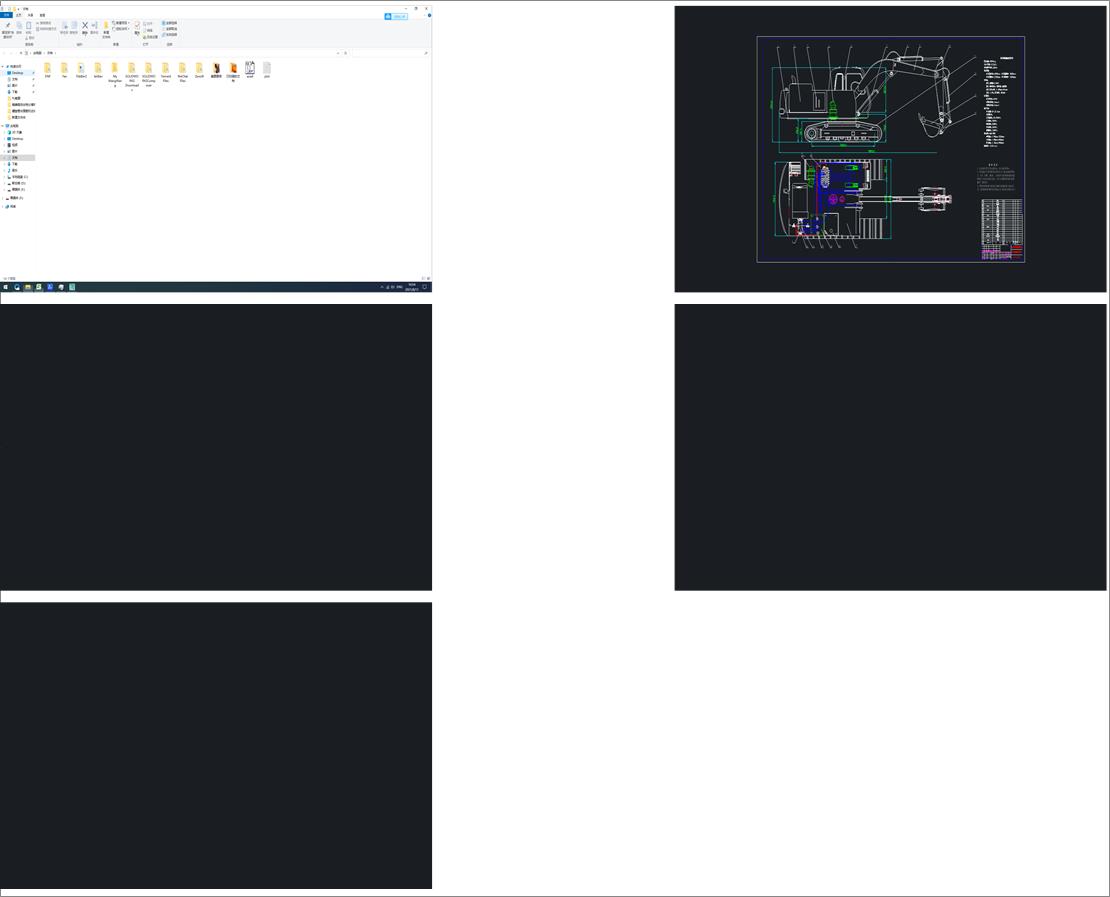Select the My WangWang folder
1110x897 pixels.
click(115, 75)
